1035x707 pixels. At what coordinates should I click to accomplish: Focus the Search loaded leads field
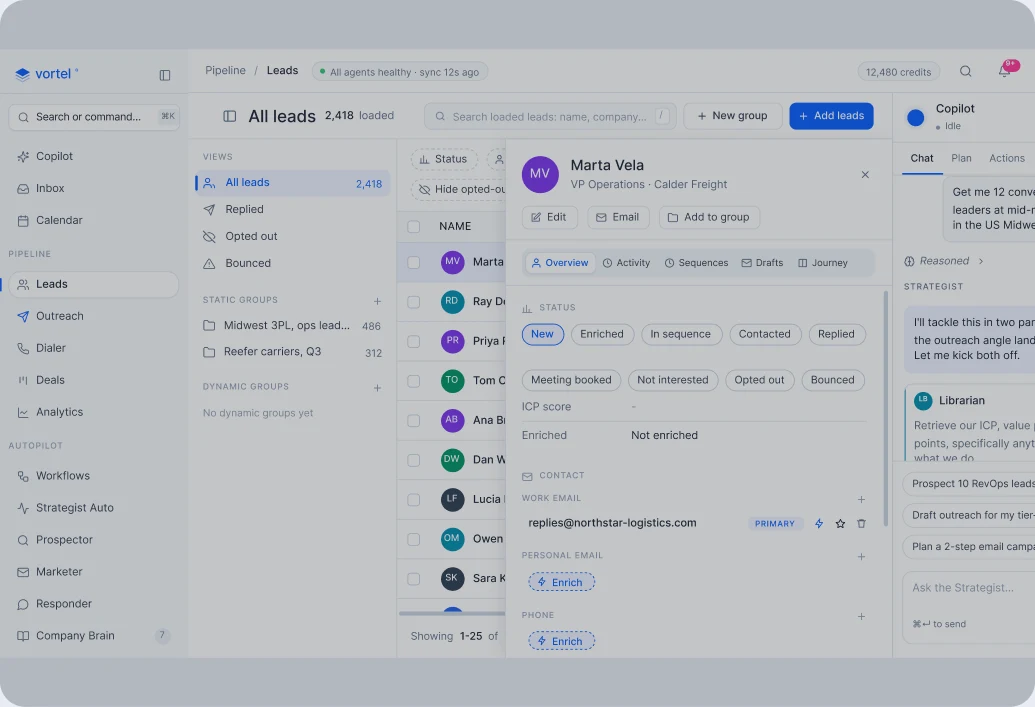click(x=550, y=117)
